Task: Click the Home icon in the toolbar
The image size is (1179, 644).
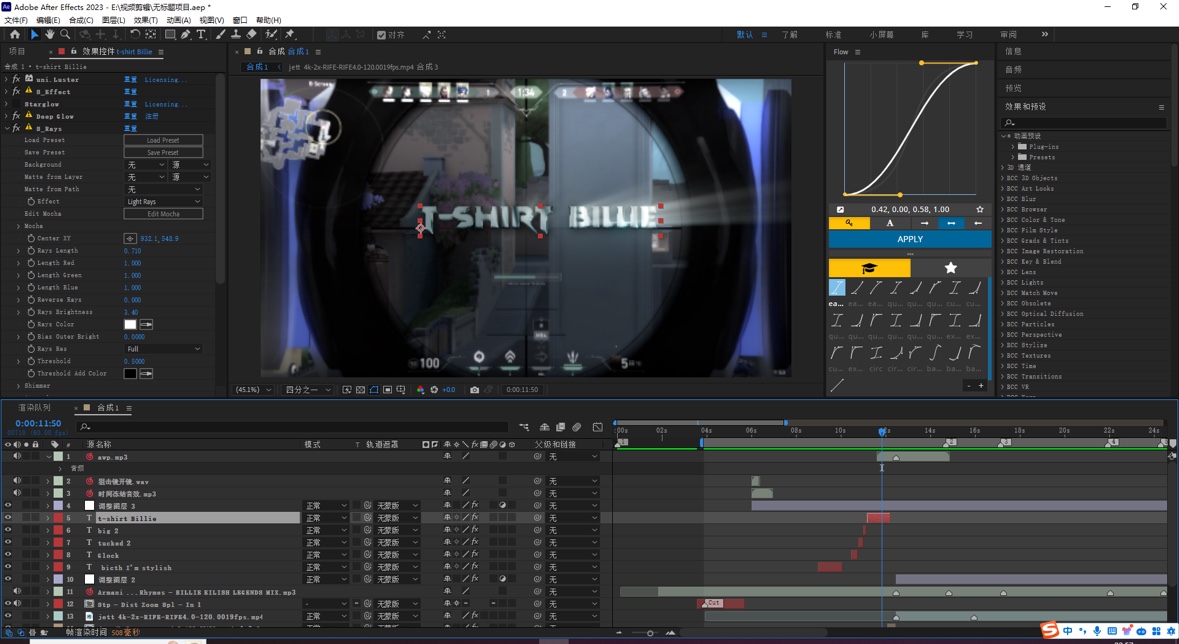Action: tap(14, 35)
